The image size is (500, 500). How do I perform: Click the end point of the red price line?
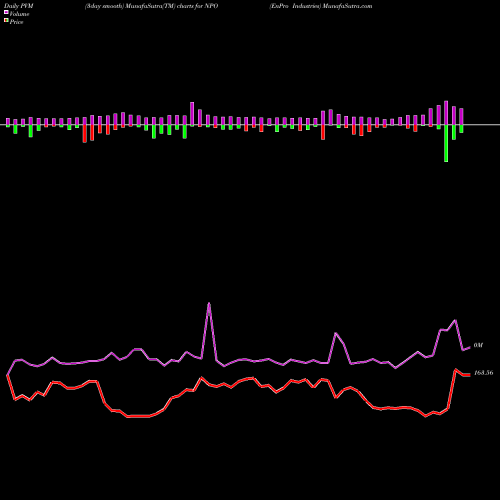pos(469,375)
